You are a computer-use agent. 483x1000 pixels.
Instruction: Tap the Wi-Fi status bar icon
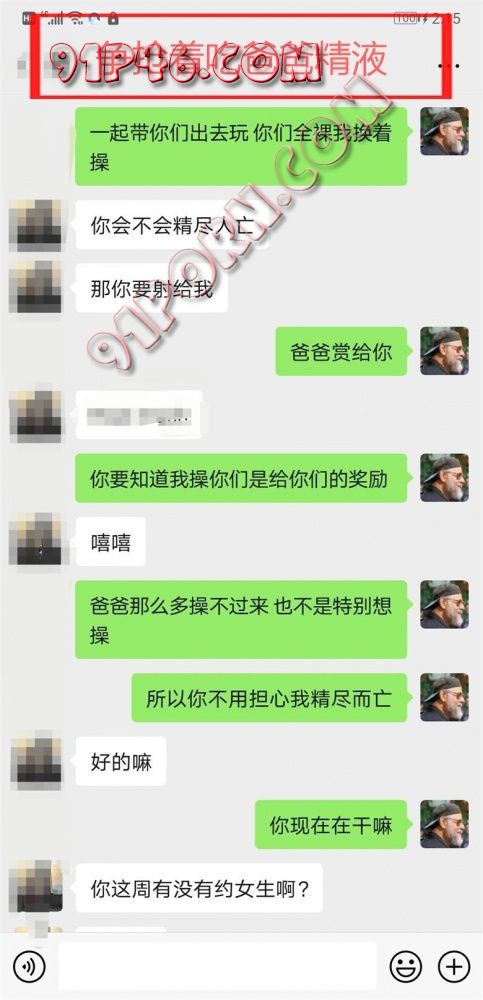[76, 18]
